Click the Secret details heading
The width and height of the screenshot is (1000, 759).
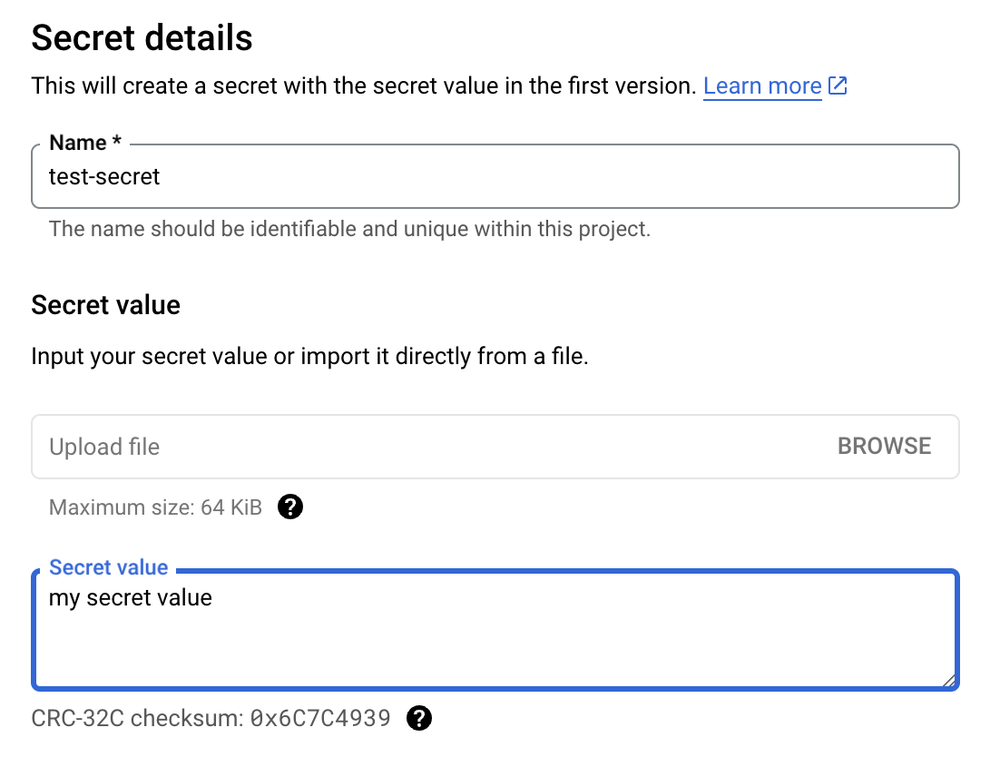tap(142, 38)
